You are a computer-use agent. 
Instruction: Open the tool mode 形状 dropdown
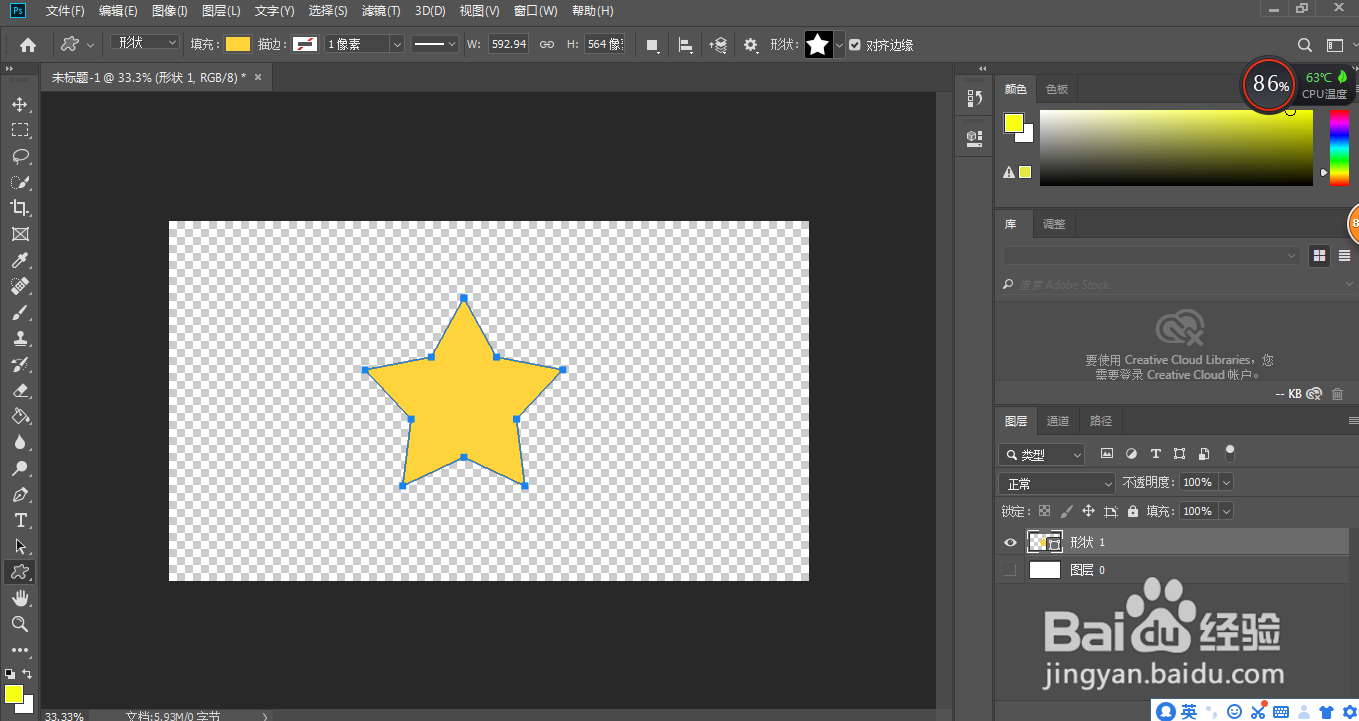tap(145, 43)
